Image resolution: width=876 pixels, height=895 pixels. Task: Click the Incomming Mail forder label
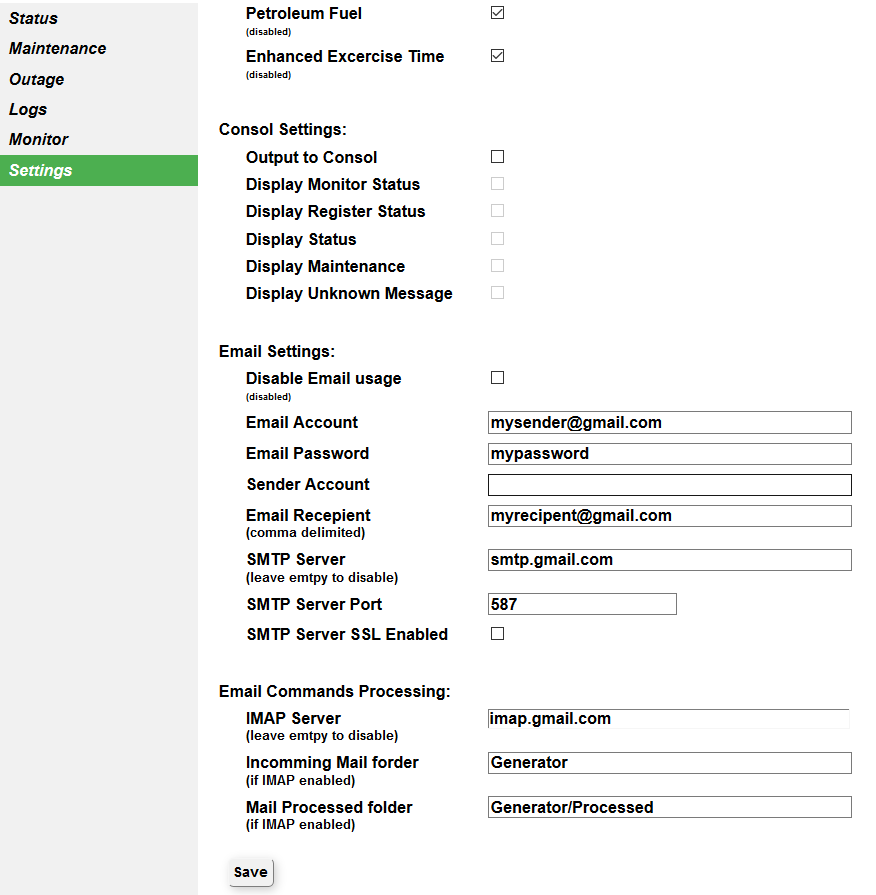pyautogui.click(x=332, y=763)
